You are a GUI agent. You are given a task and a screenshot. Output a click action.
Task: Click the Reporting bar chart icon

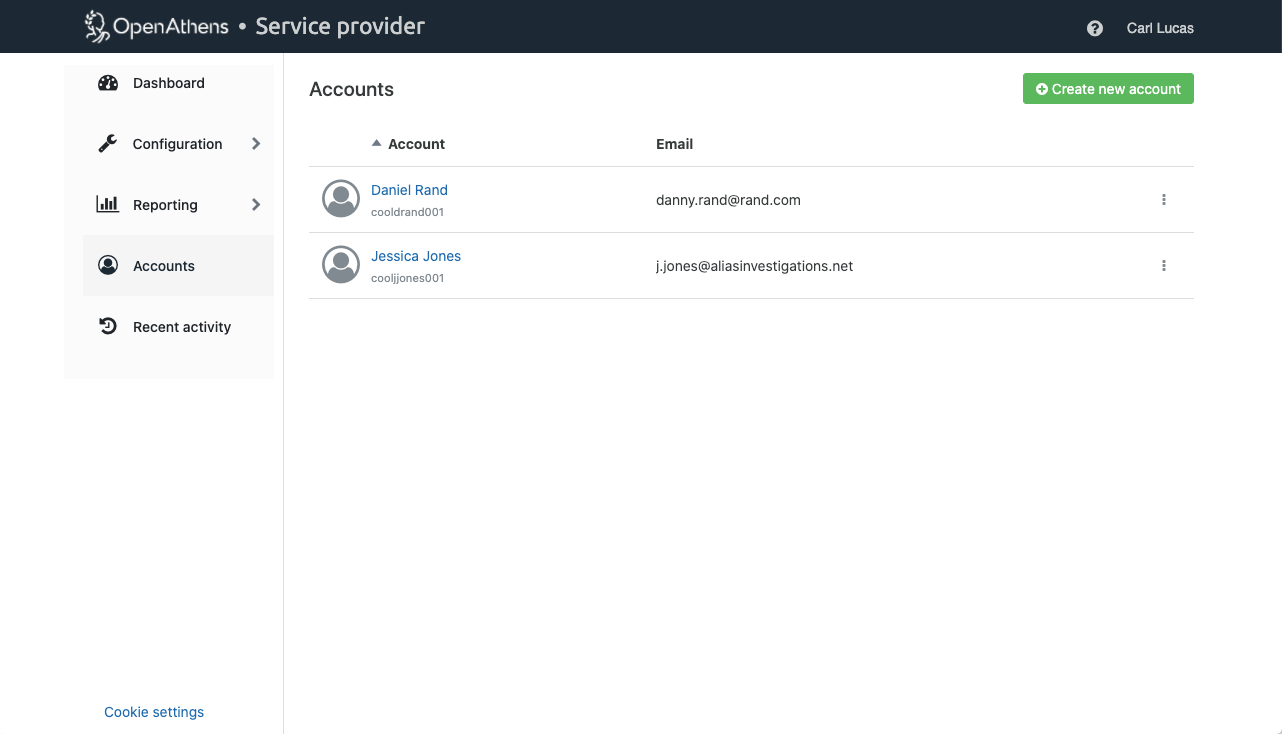click(108, 205)
